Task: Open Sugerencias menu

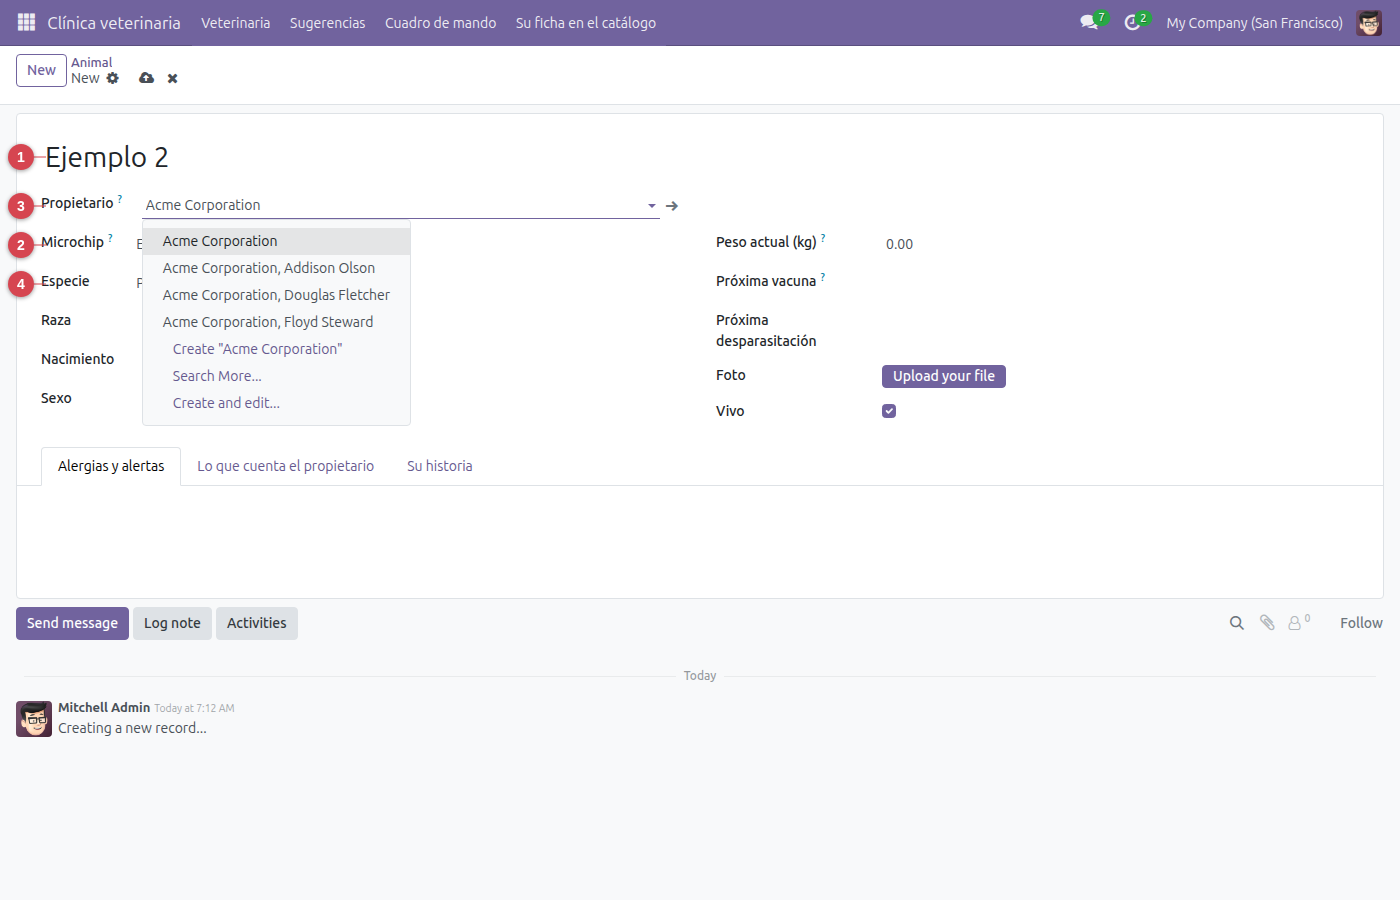Action: [327, 22]
